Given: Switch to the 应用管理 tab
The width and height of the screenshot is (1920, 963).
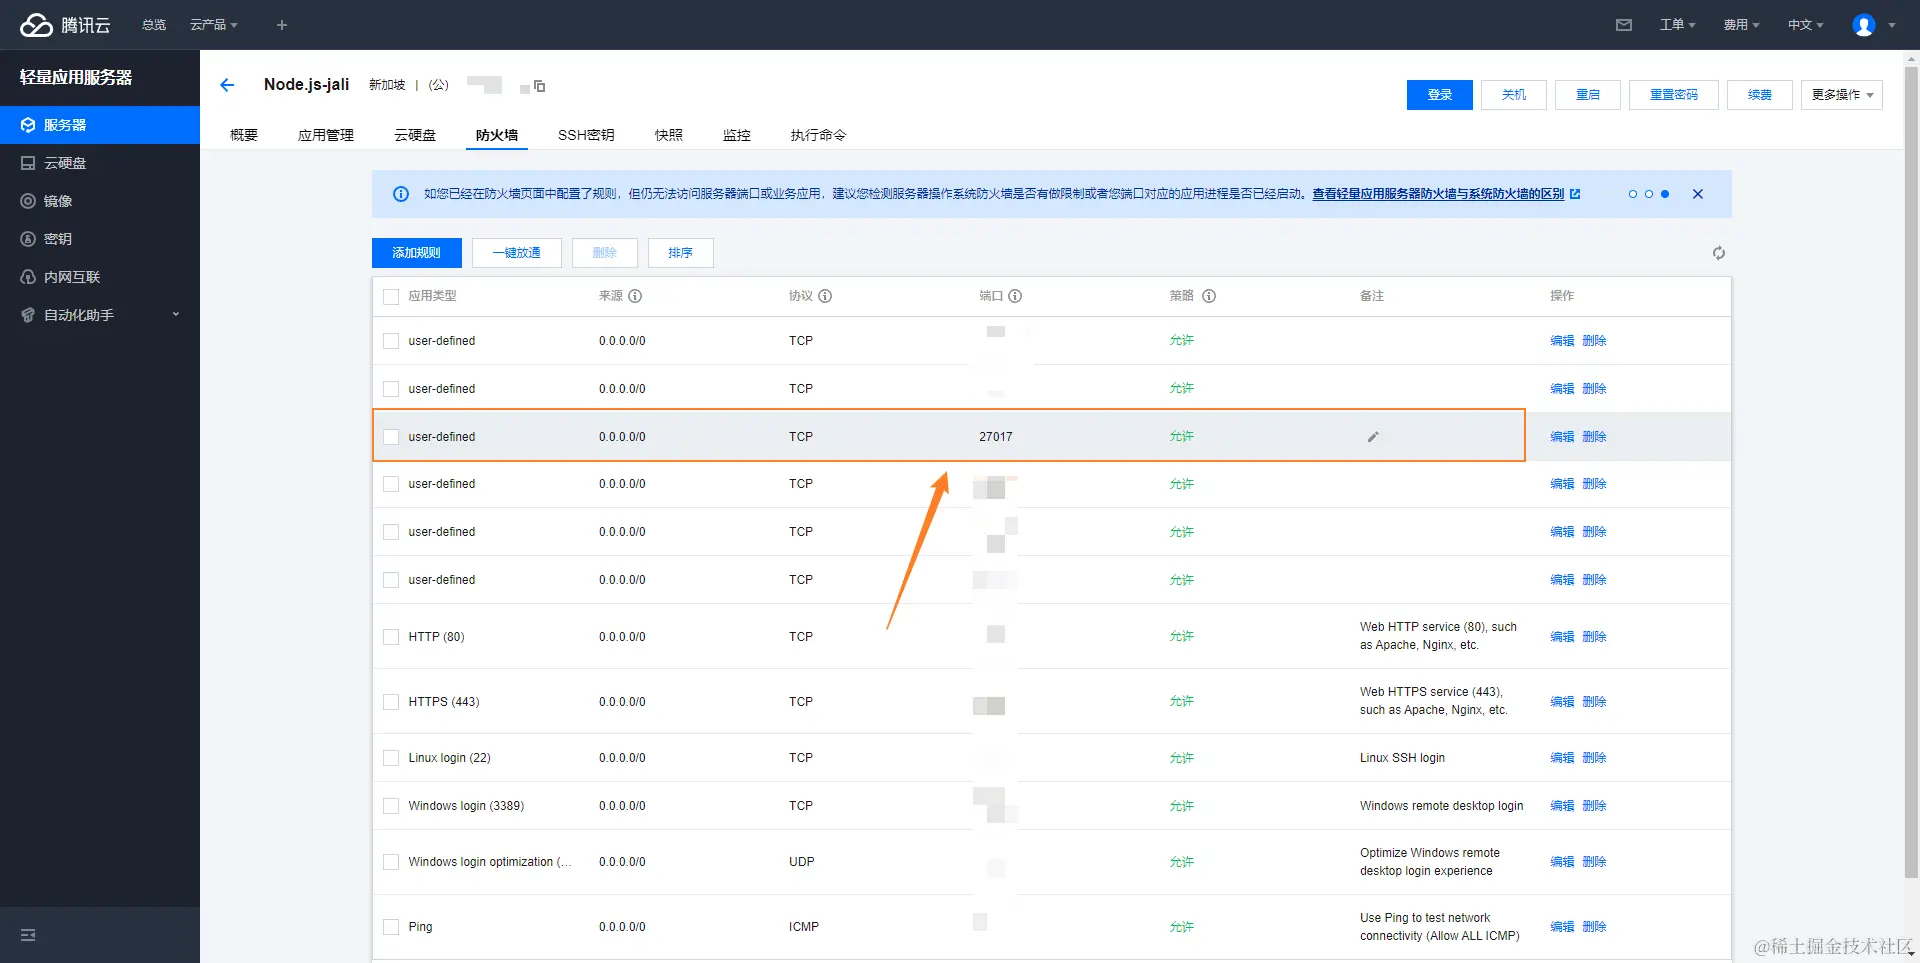Looking at the screenshot, I should (326, 135).
